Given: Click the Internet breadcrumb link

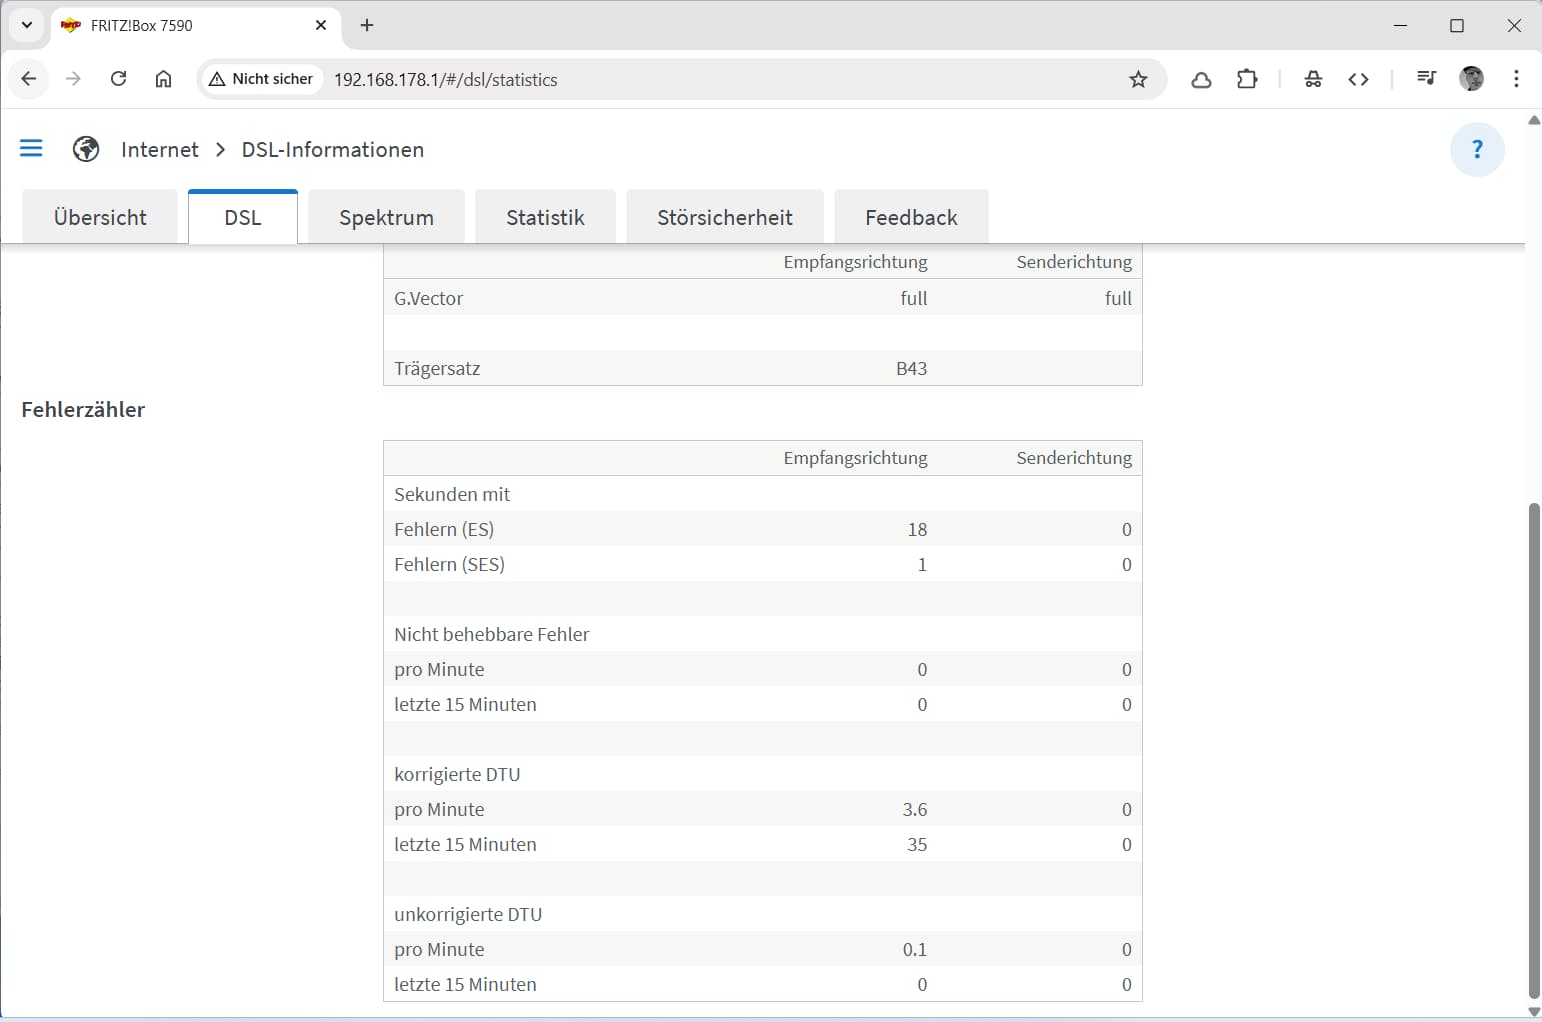Looking at the screenshot, I should [160, 149].
